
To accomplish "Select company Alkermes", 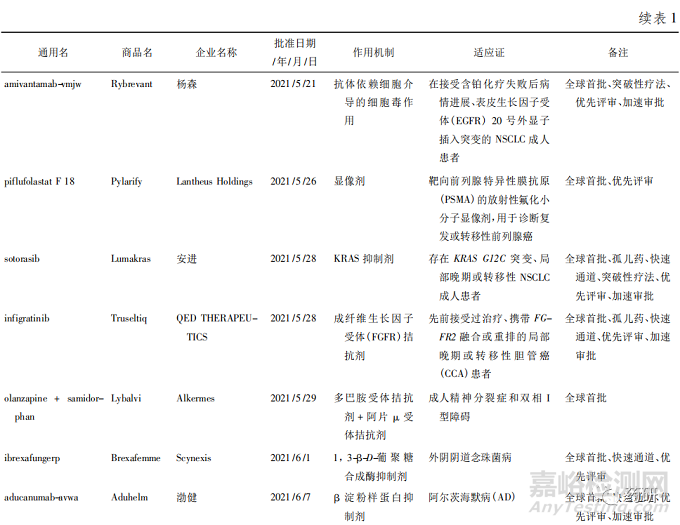I will (195, 398).
